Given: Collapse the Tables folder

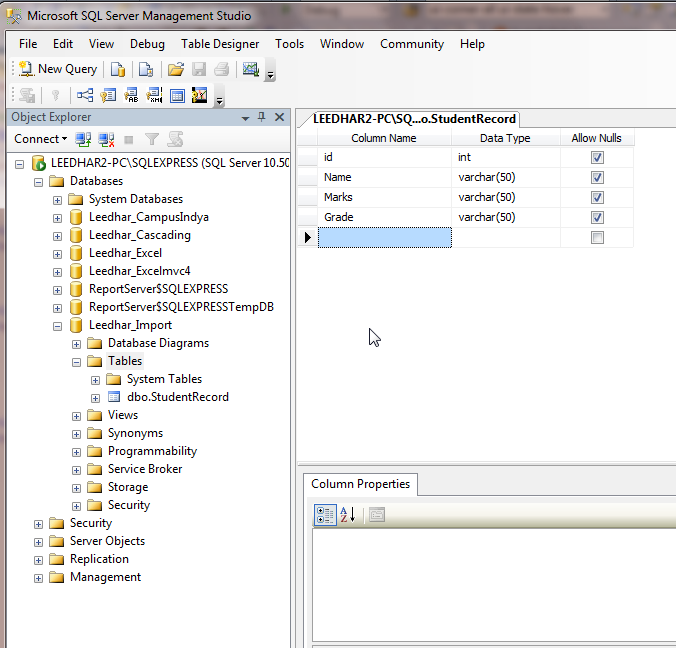Looking at the screenshot, I should [x=76, y=363].
